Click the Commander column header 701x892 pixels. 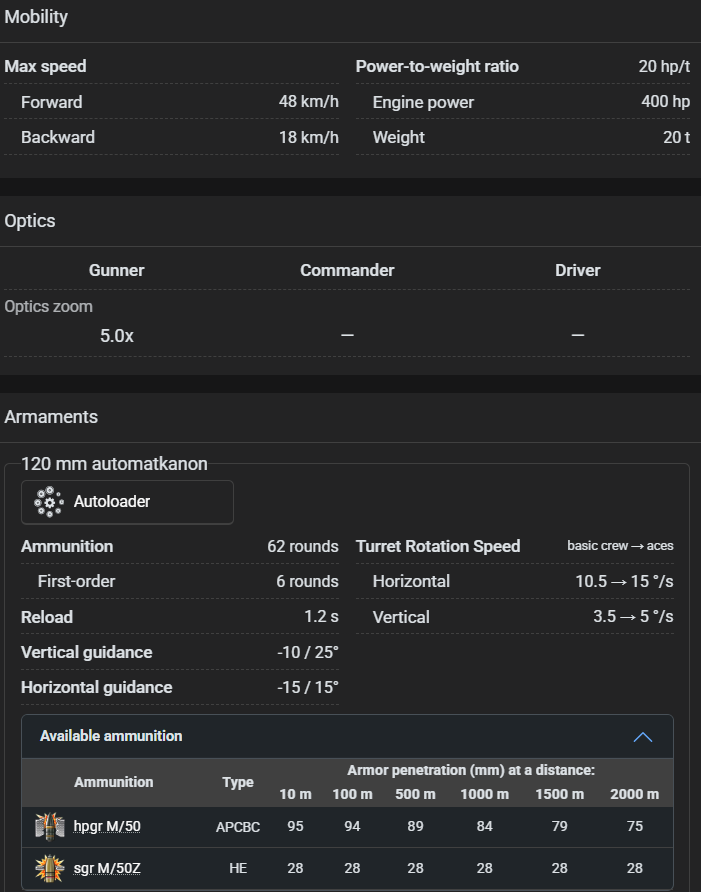coord(347,270)
